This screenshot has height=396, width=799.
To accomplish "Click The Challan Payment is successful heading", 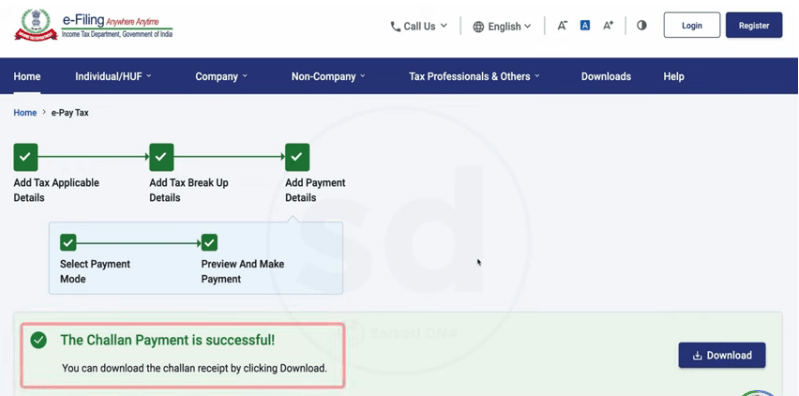I will [168, 340].
